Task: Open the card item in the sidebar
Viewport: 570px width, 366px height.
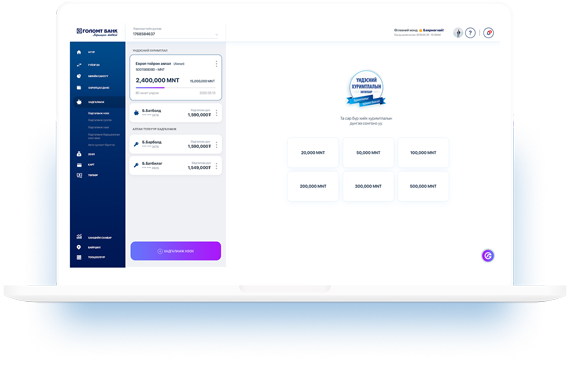Action: pyautogui.click(x=85, y=165)
